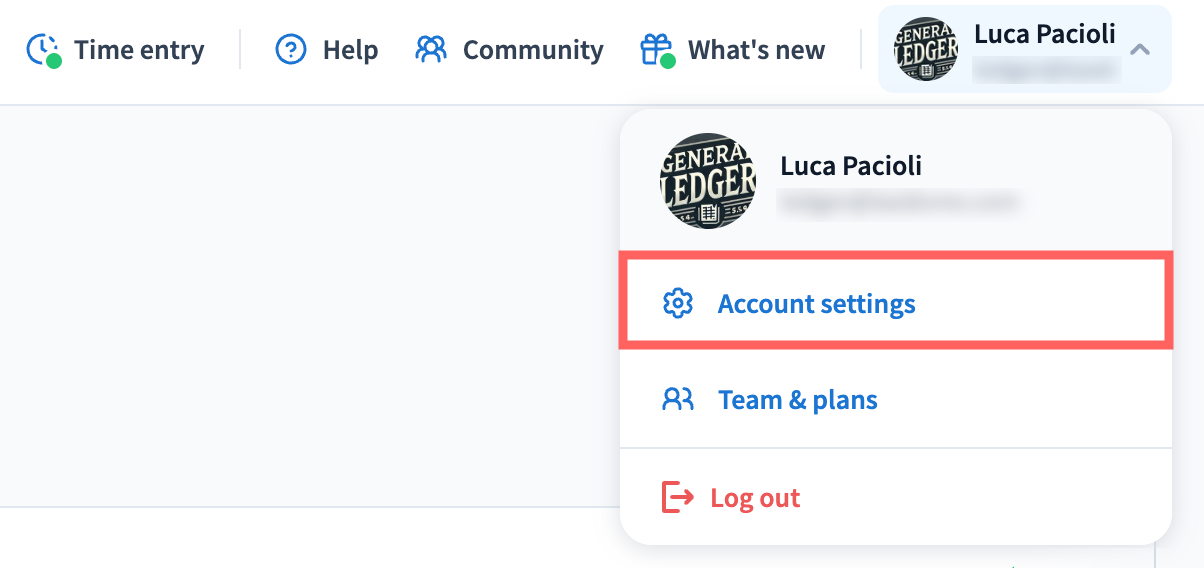View the What's new link text

(756, 50)
